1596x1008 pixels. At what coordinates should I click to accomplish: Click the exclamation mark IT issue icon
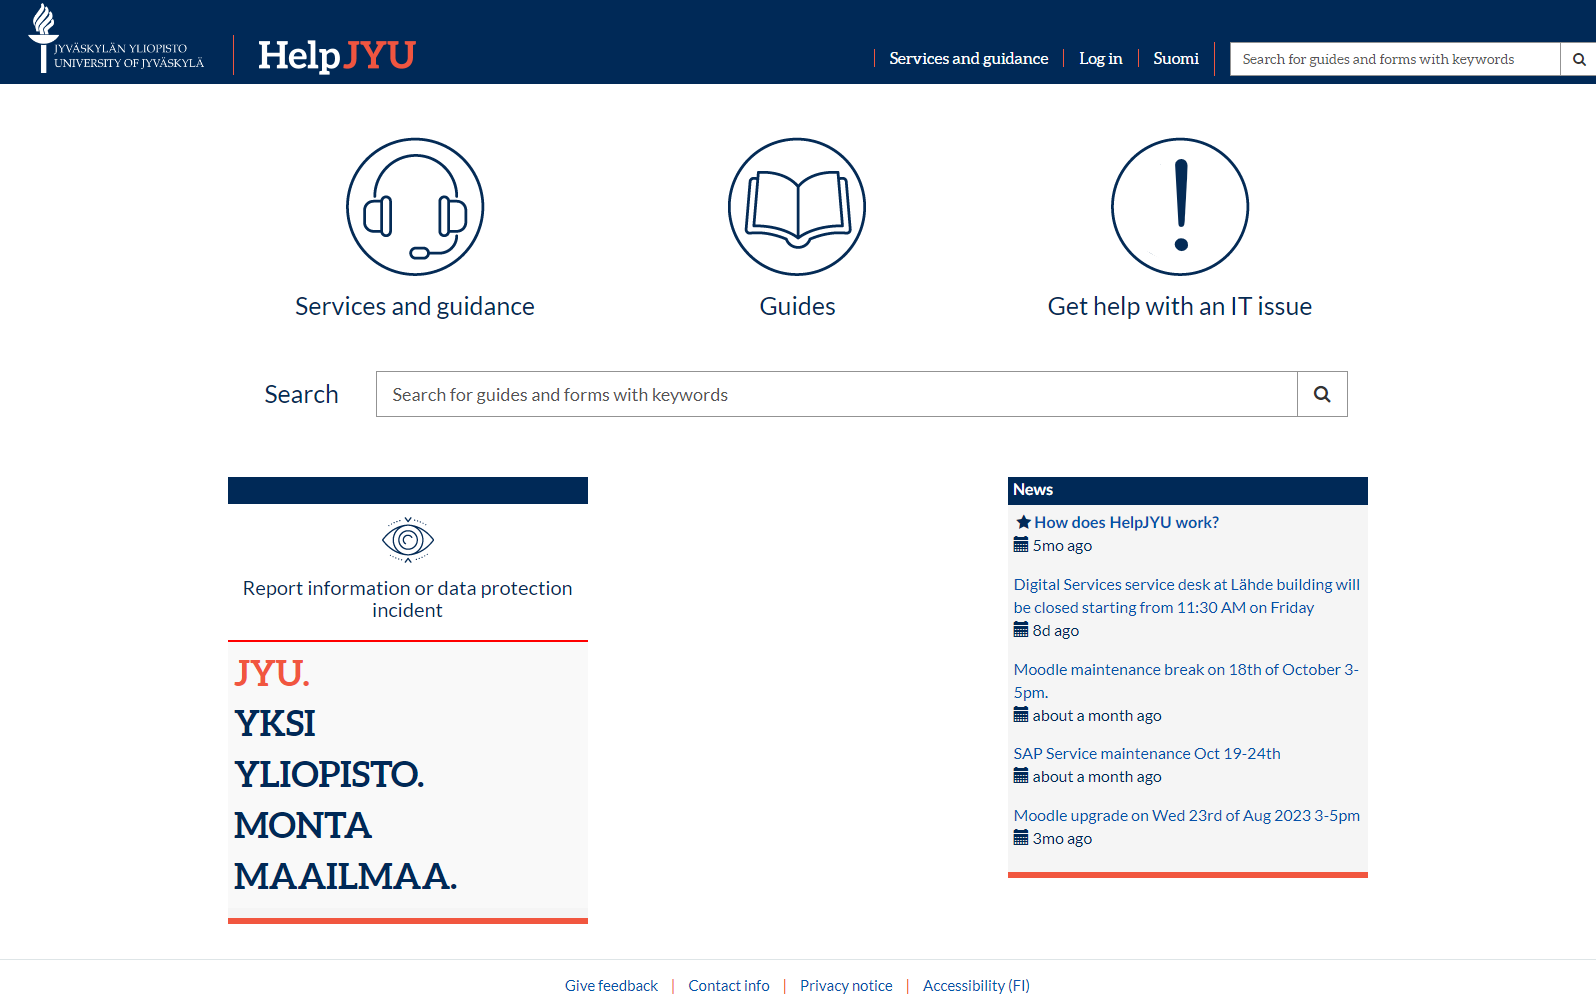pyautogui.click(x=1180, y=207)
